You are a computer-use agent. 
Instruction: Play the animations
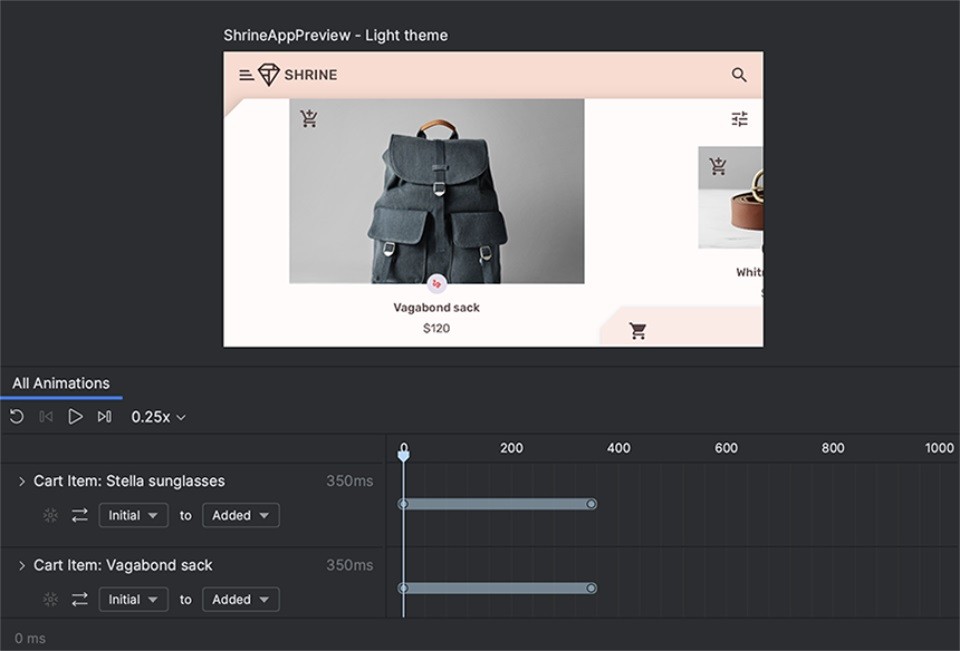pos(75,417)
